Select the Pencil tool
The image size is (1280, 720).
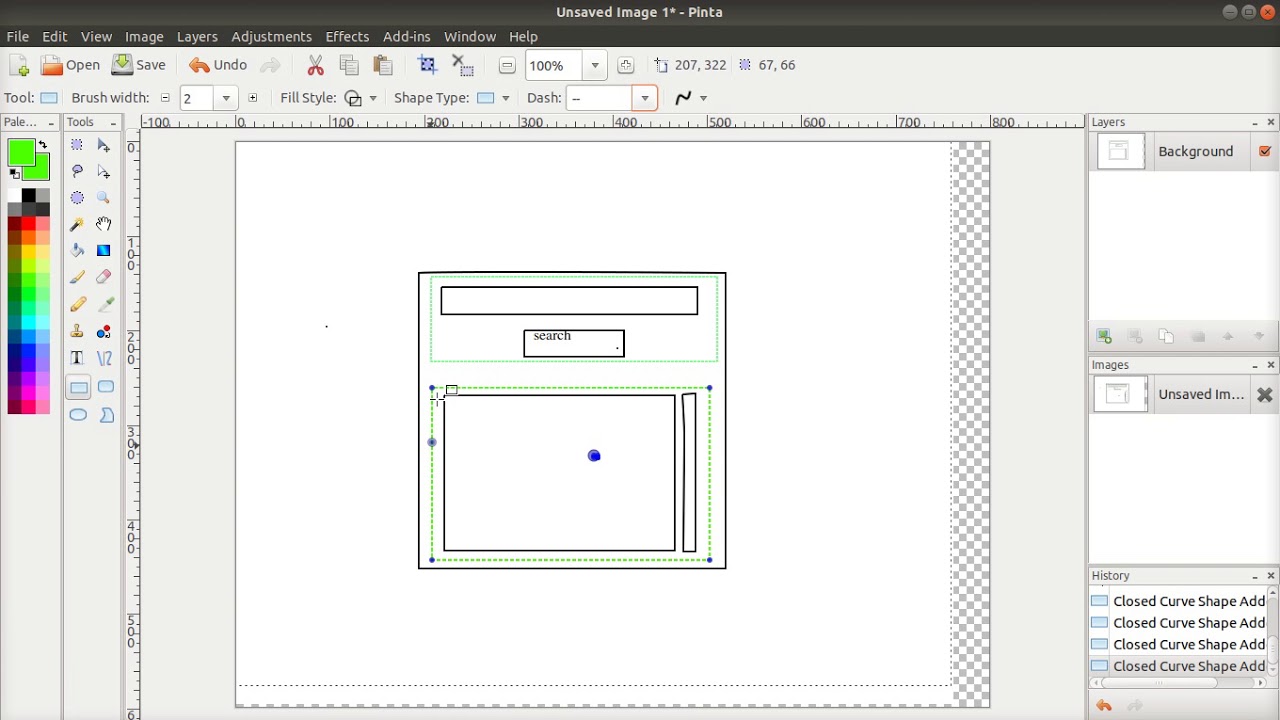77,304
